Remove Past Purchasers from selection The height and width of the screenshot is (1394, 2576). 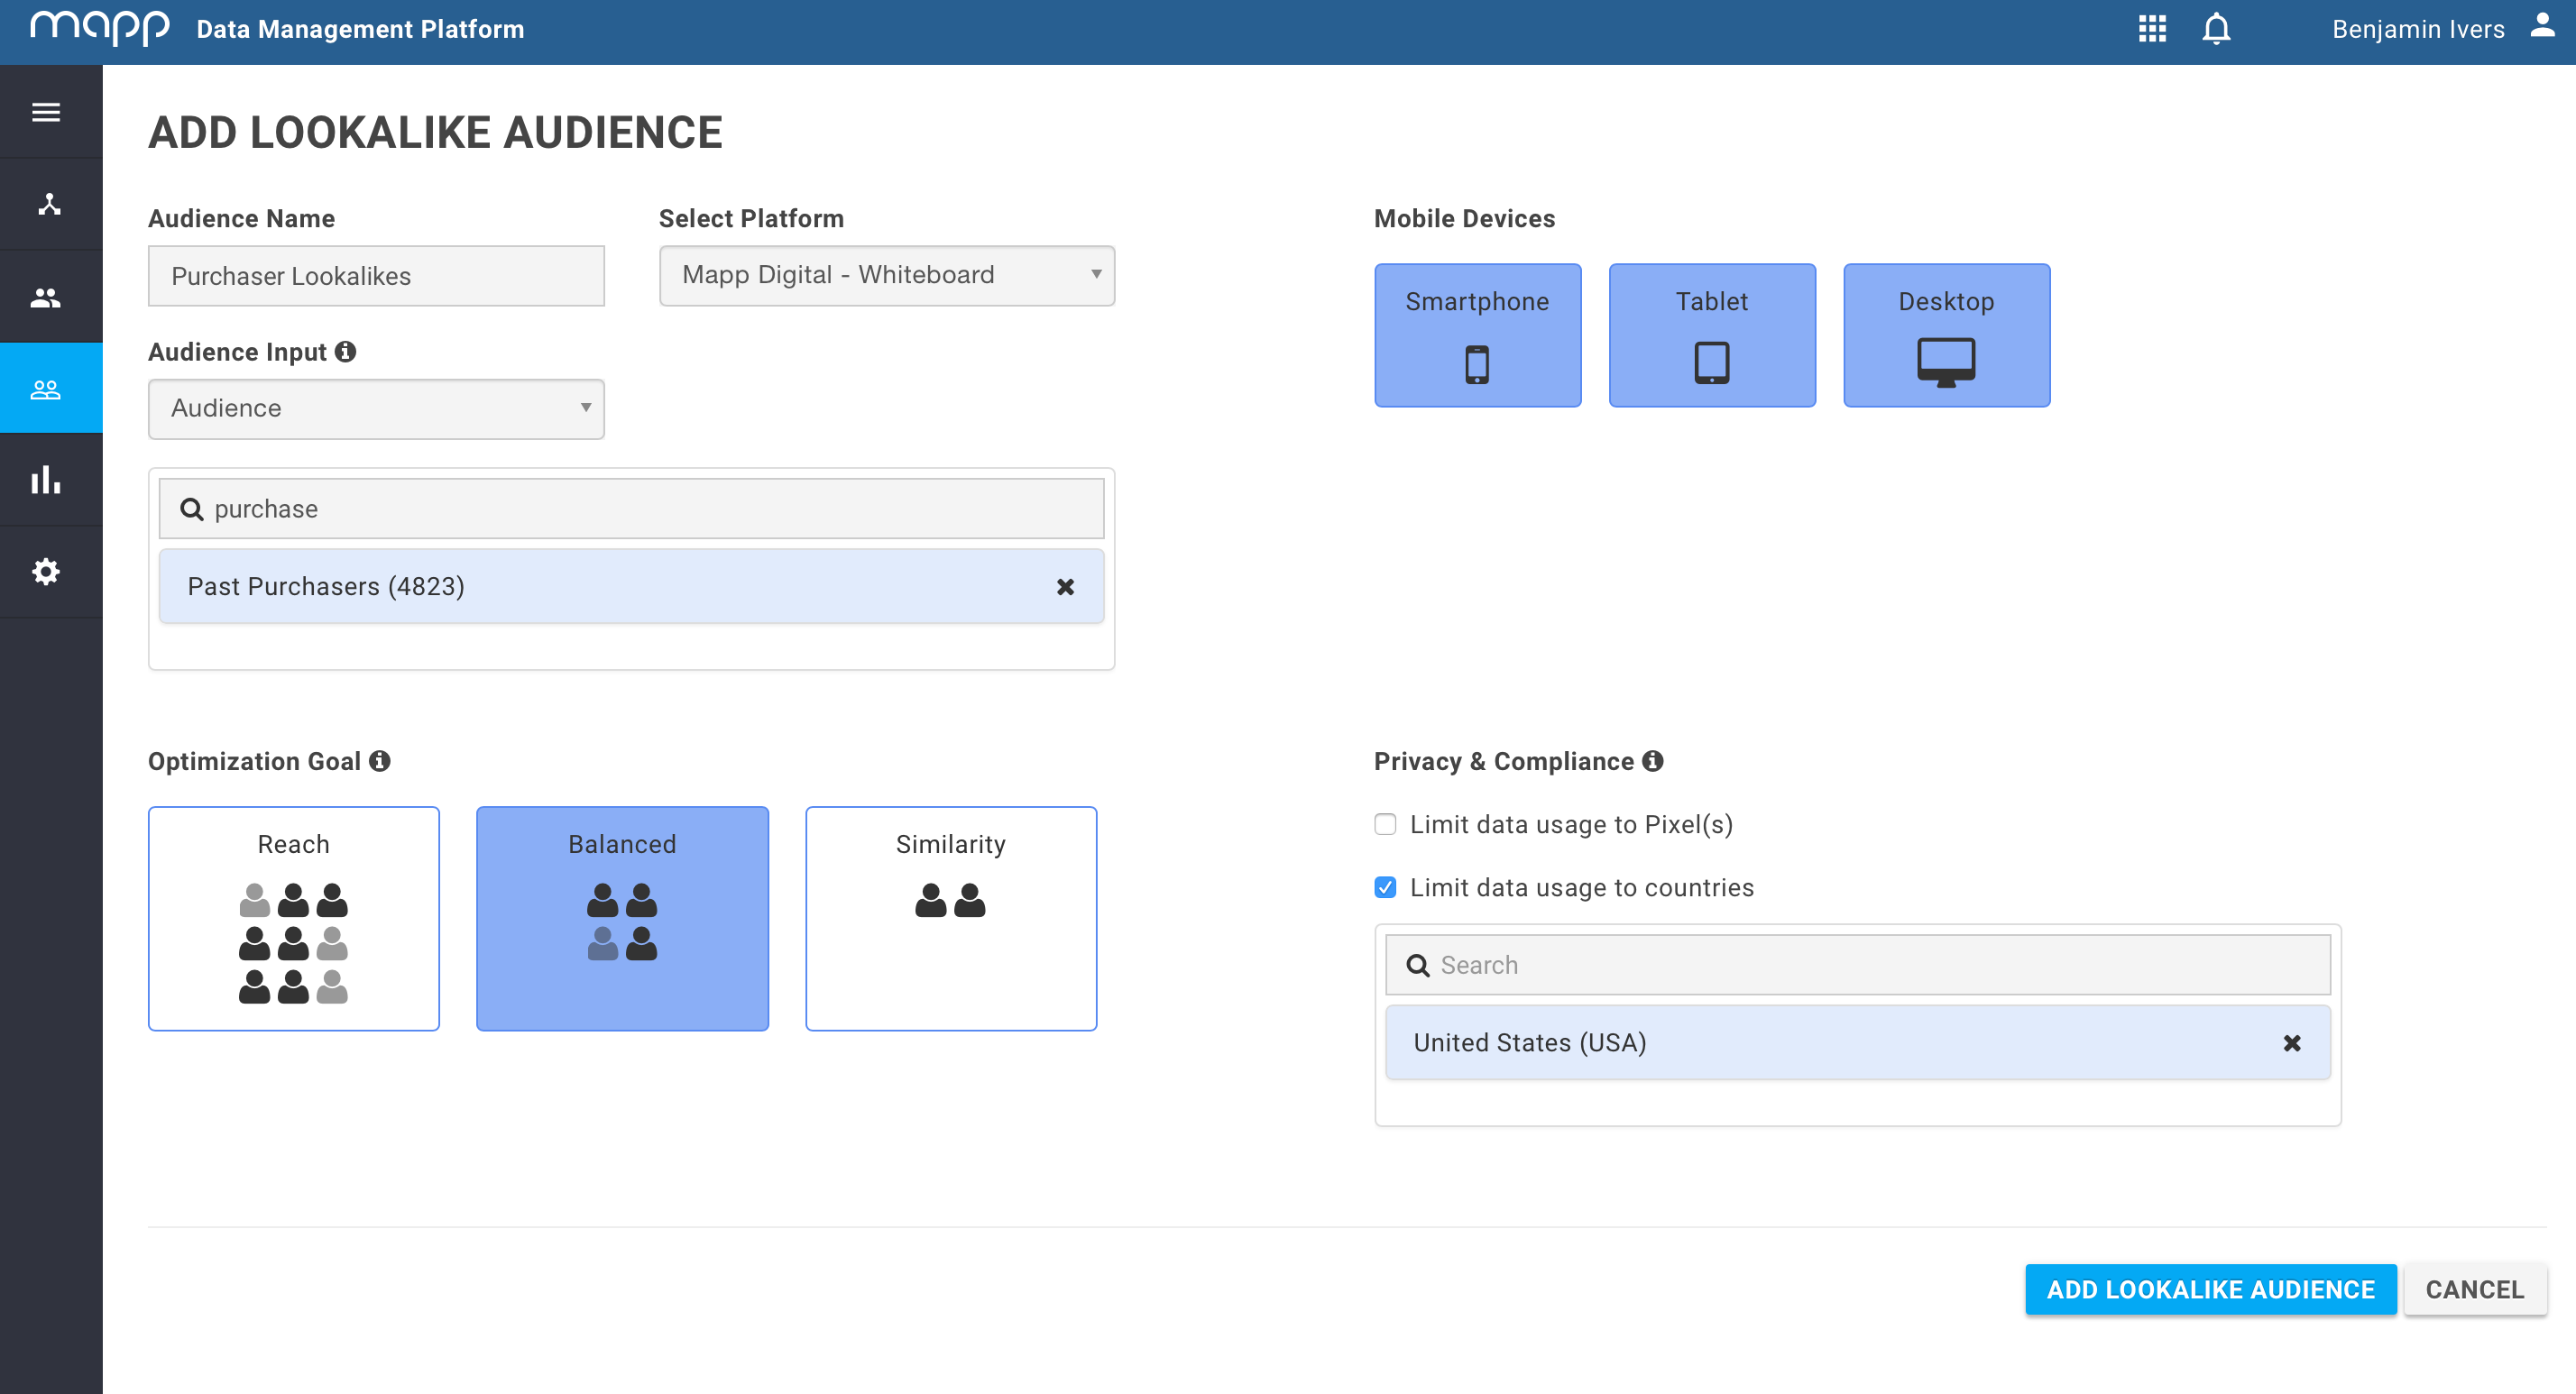point(1065,587)
